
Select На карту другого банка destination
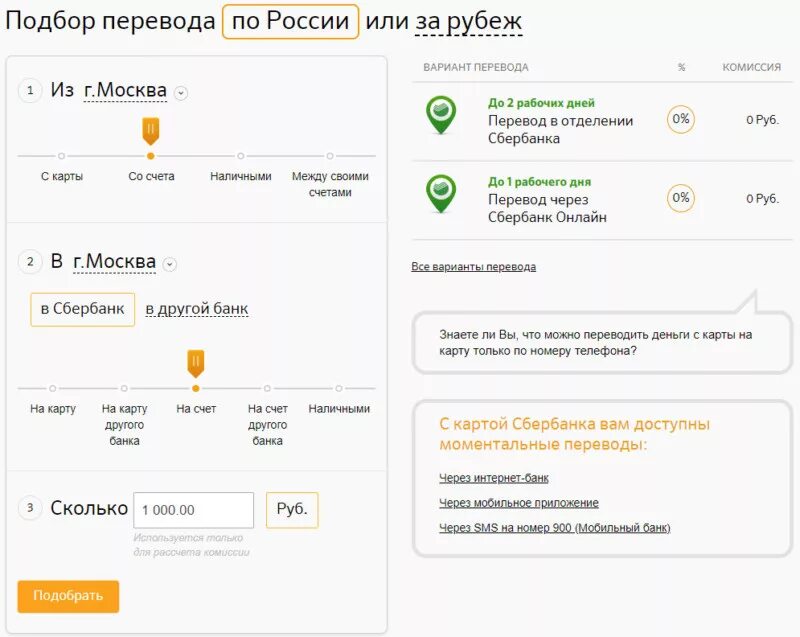pyautogui.click(x=124, y=424)
